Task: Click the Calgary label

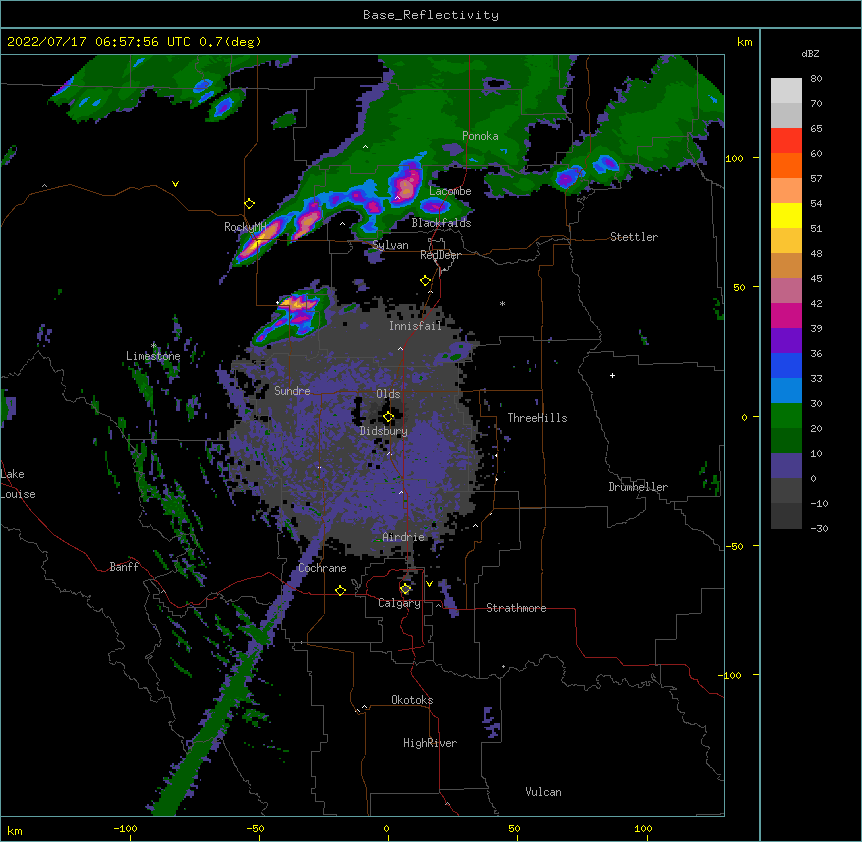Action: point(399,603)
